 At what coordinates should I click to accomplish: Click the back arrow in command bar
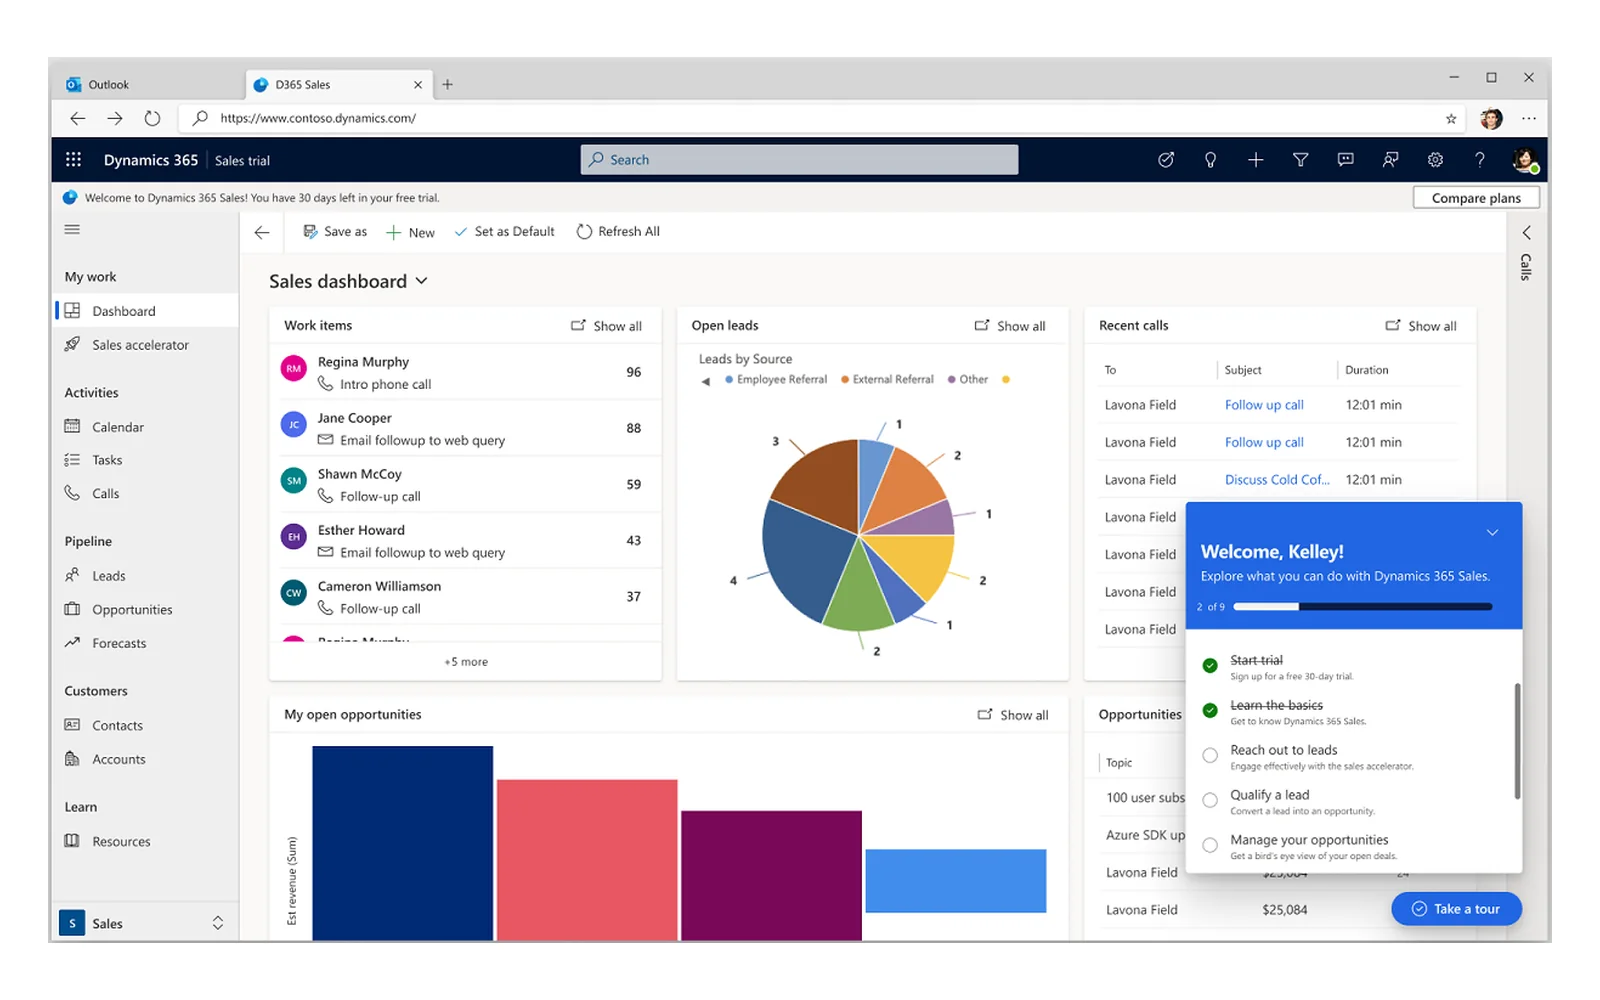[262, 232]
